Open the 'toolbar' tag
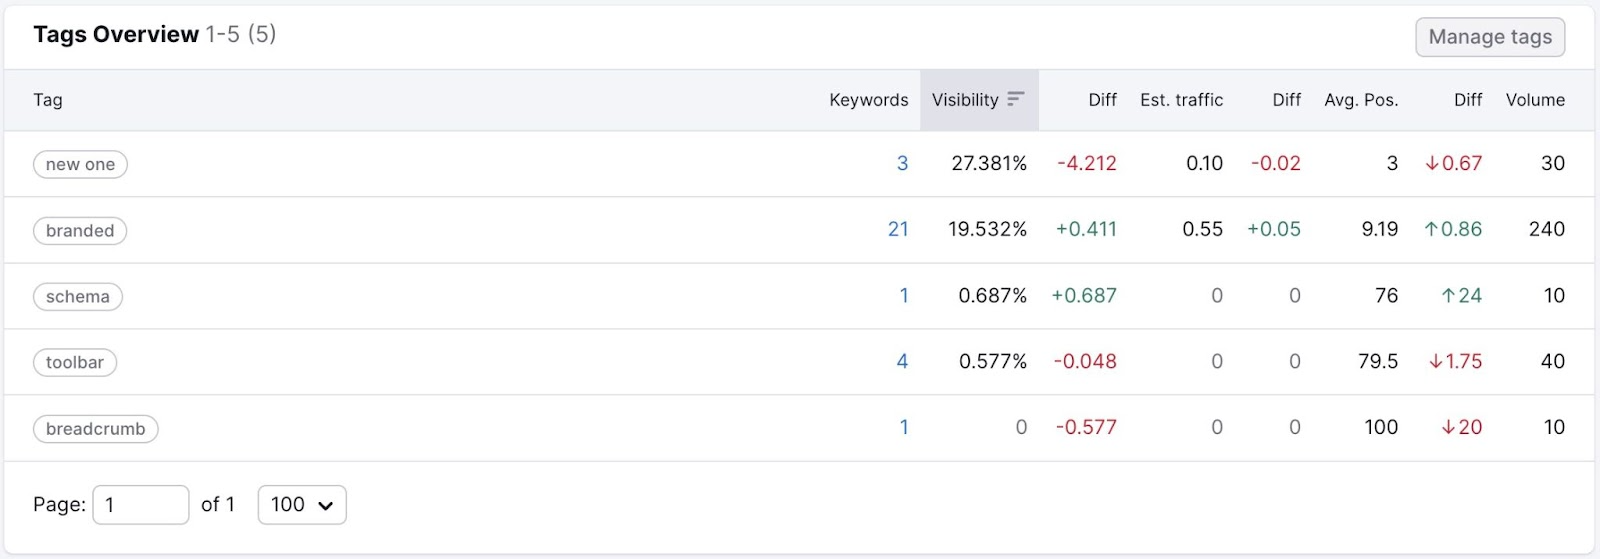 pyautogui.click(x=75, y=363)
